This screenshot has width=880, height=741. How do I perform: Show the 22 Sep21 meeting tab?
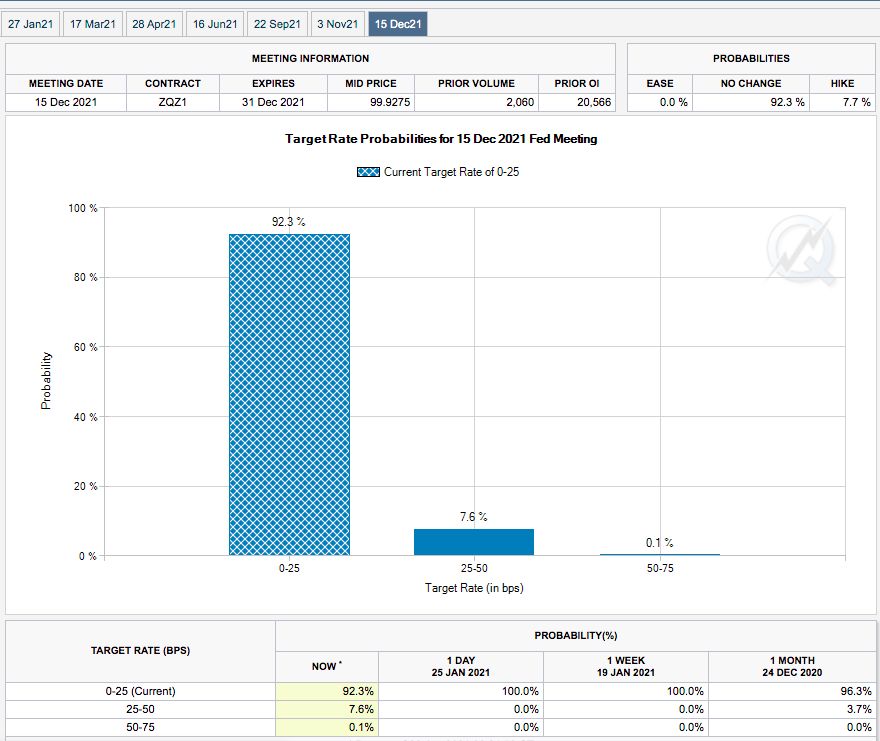pos(277,24)
